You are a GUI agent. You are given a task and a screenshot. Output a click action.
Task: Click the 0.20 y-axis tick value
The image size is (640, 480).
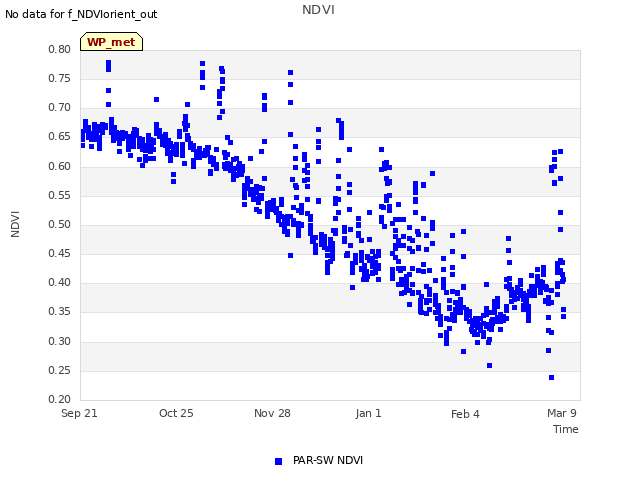60,399
